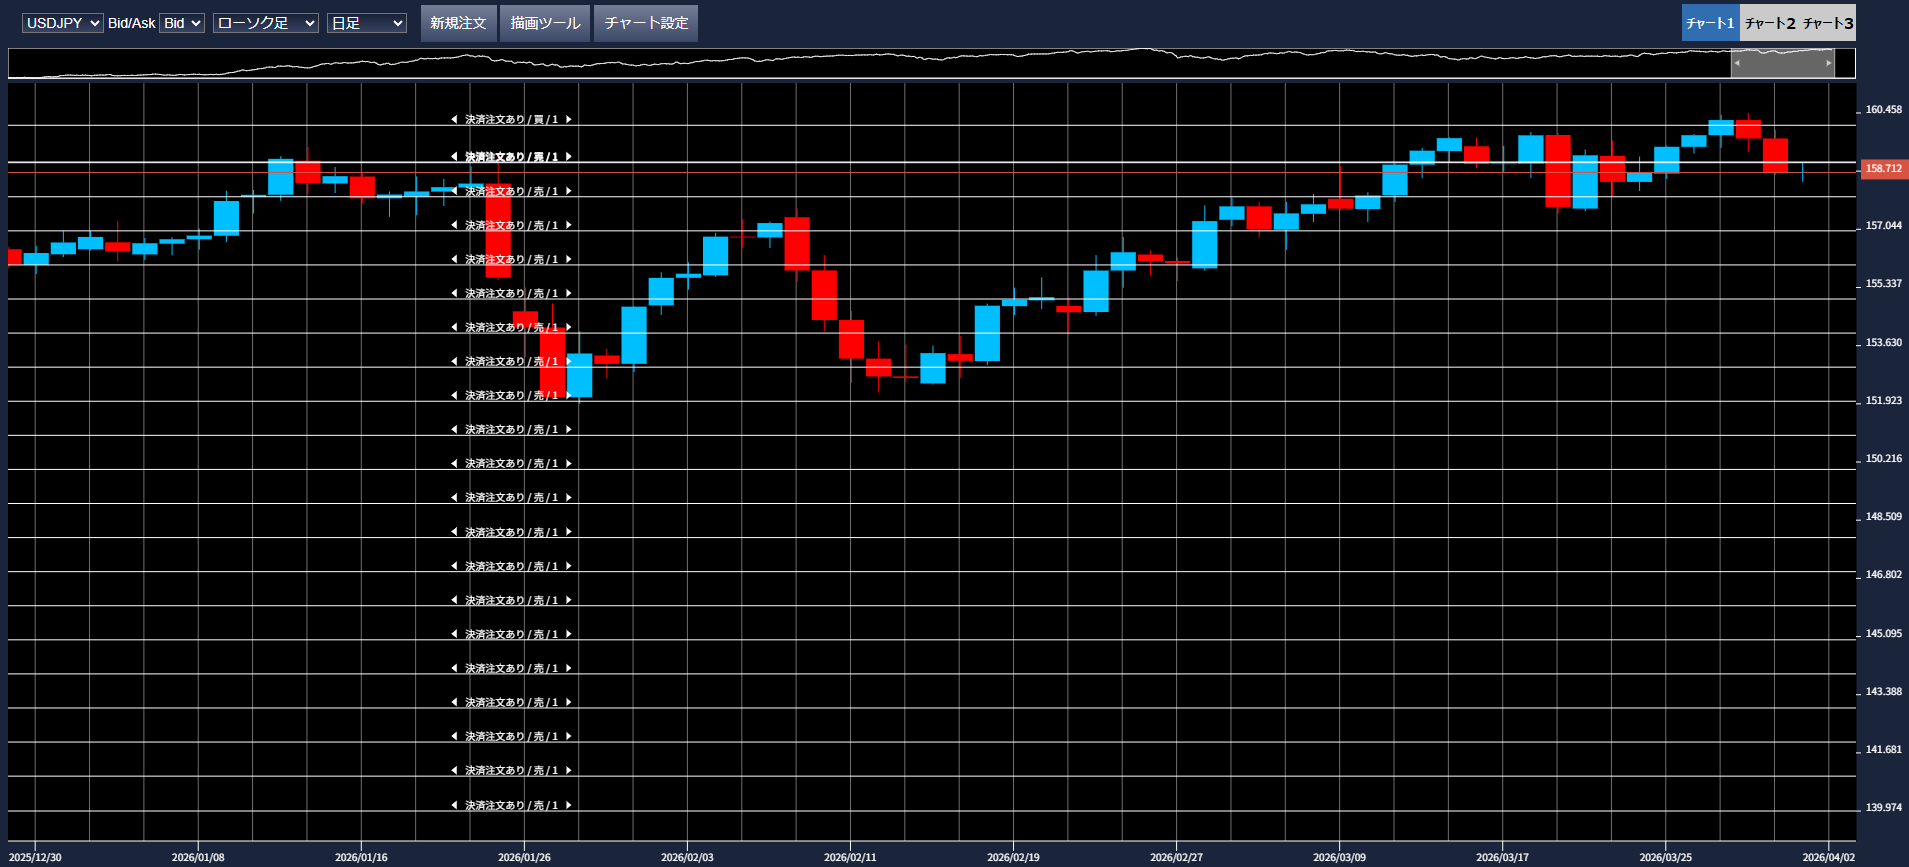Image resolution: width=1909 pixels, height=867 pixels.
Task: Select the チャート1 tab
Action: [1710, 23]
